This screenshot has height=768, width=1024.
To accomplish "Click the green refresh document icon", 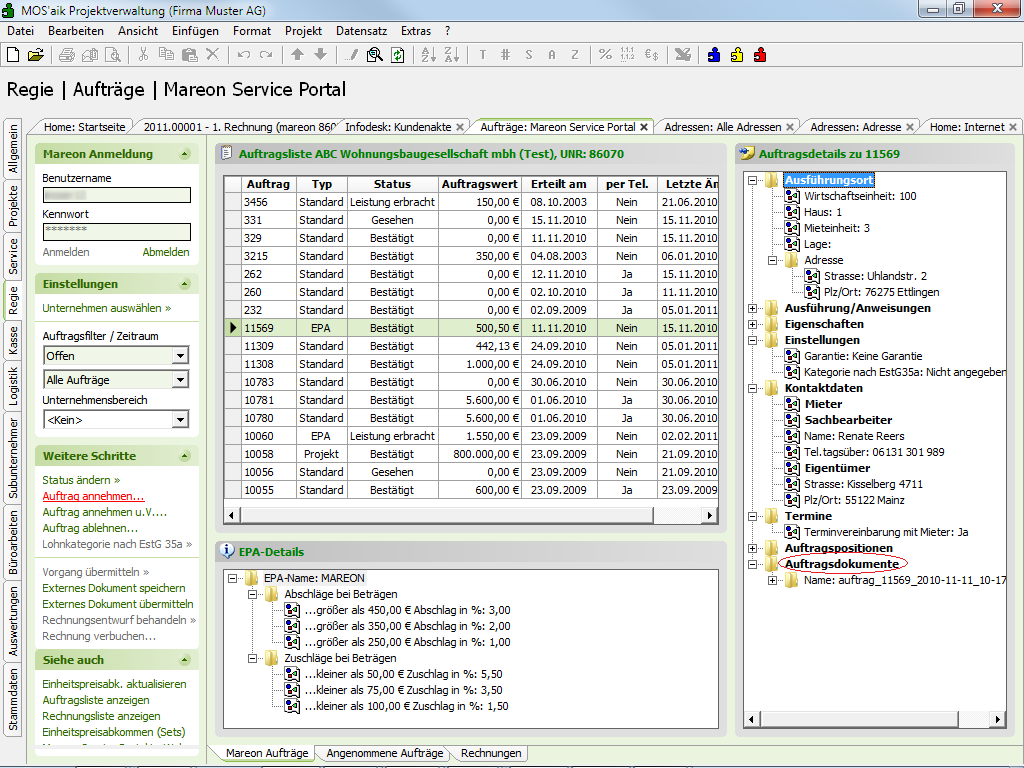I will 397,55.
